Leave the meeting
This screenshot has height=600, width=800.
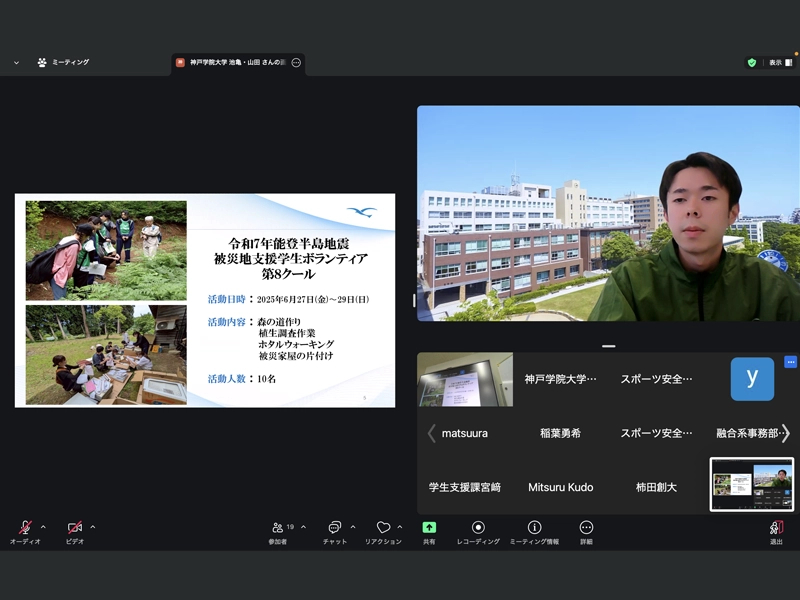coord(776,530)
